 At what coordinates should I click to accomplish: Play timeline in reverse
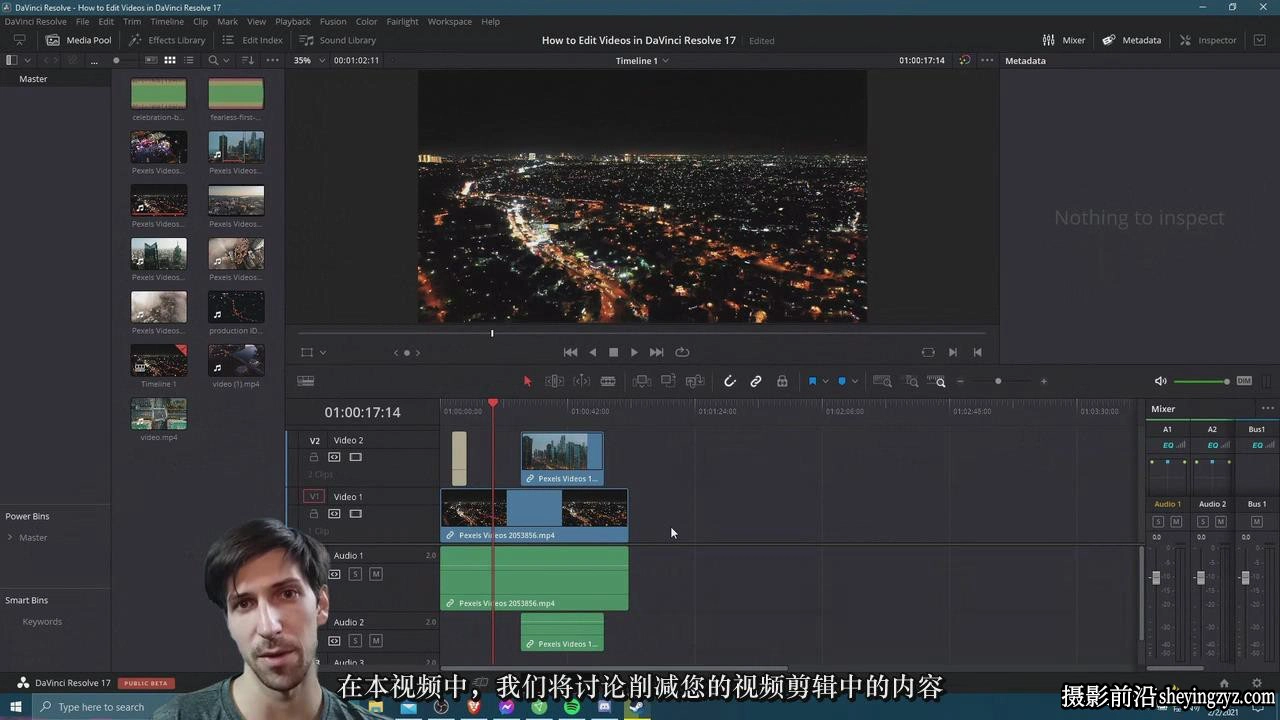(592, 352)
